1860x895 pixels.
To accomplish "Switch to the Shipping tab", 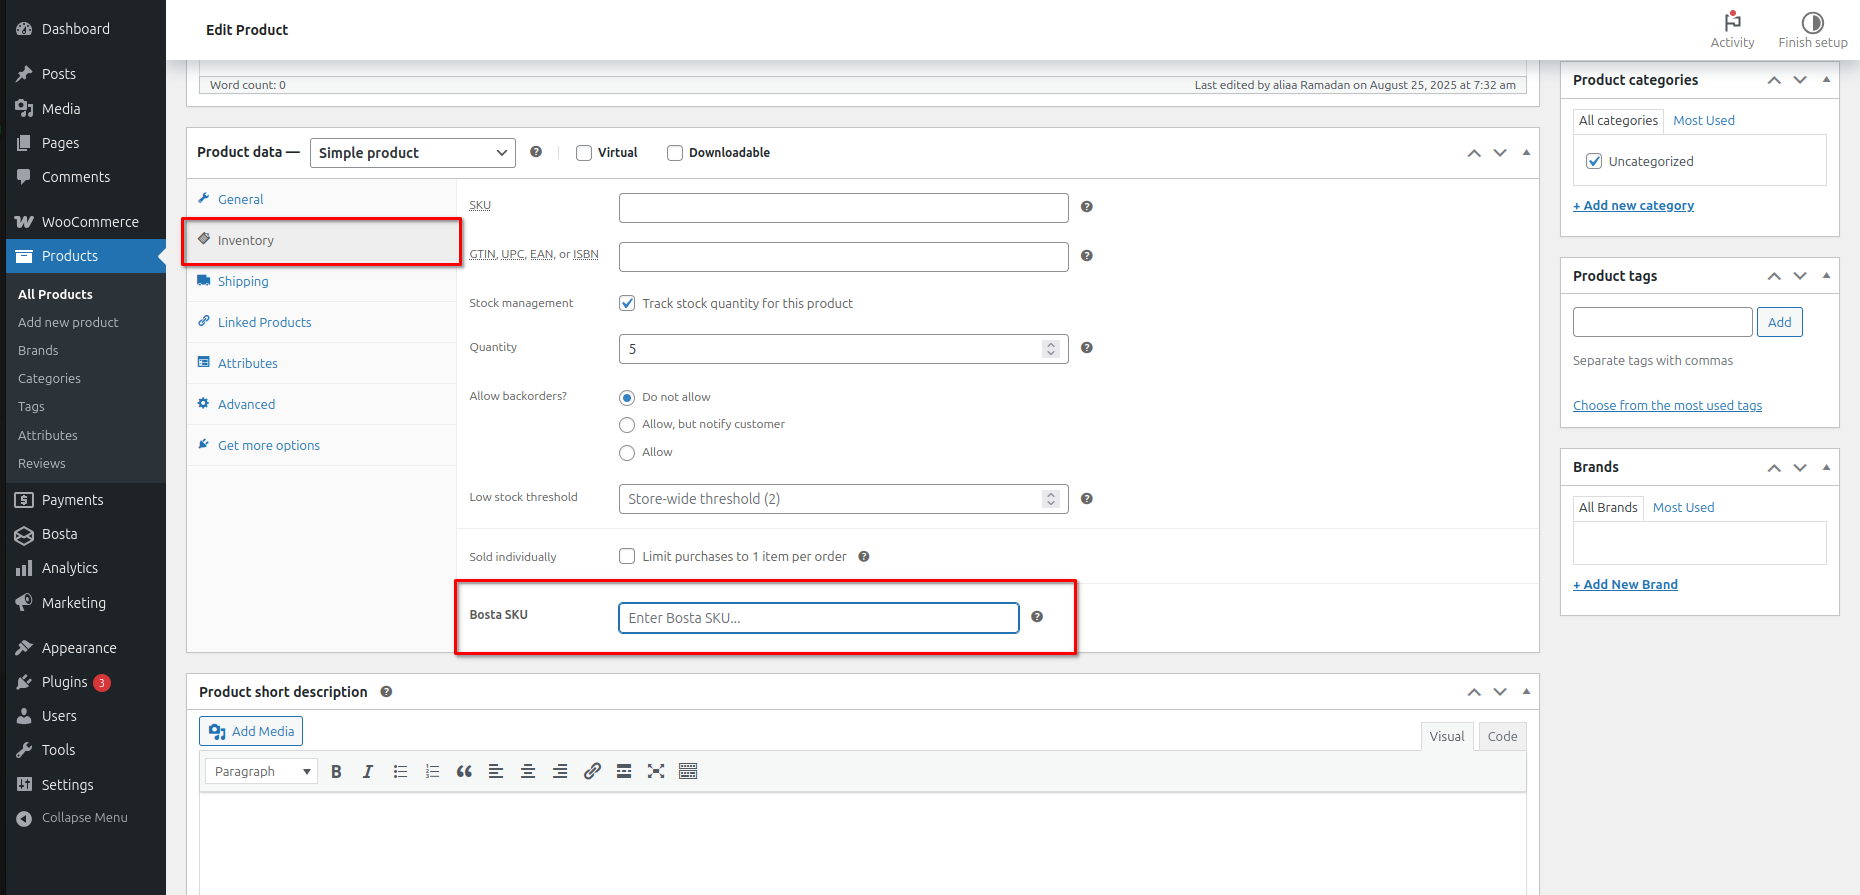I will pyautogui.click(x=322, y=281).
